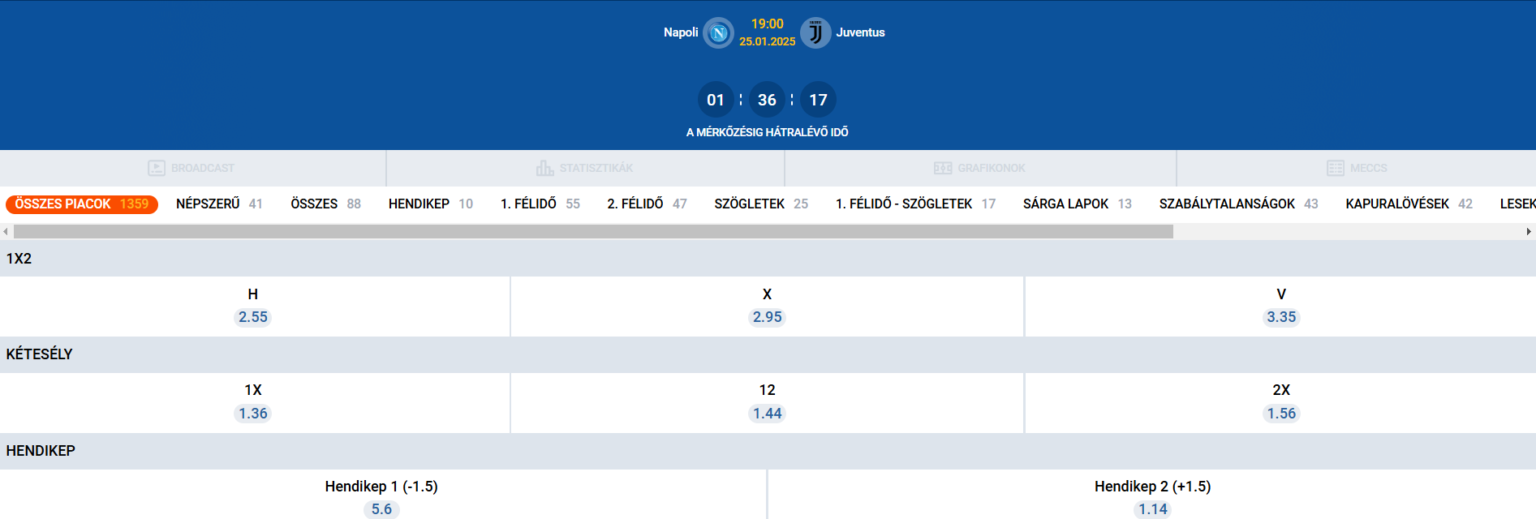Screen dimensions: 1536x519
Task: Click the Juventus team crest
Action: pos(816,33)
